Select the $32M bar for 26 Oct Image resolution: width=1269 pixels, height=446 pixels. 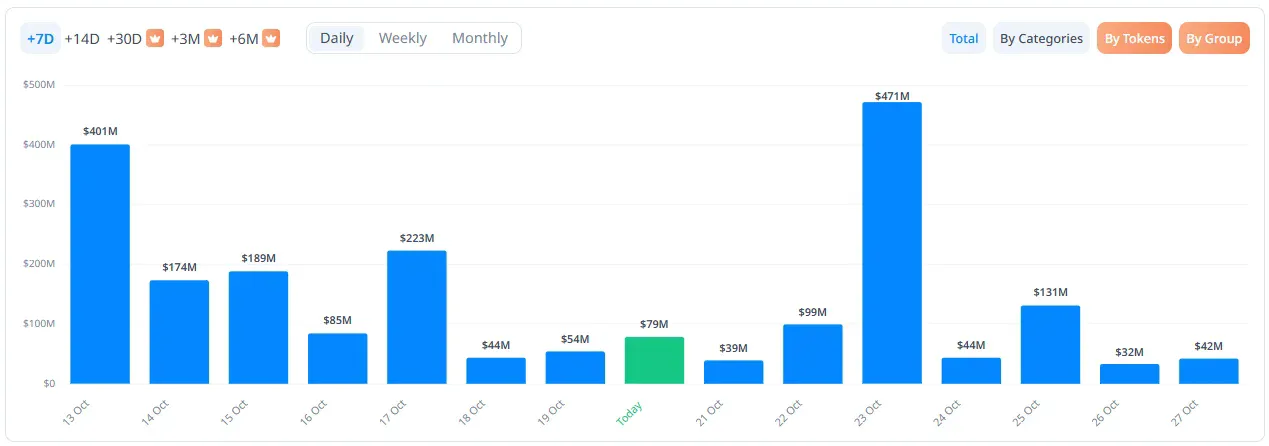(1129, 374)
